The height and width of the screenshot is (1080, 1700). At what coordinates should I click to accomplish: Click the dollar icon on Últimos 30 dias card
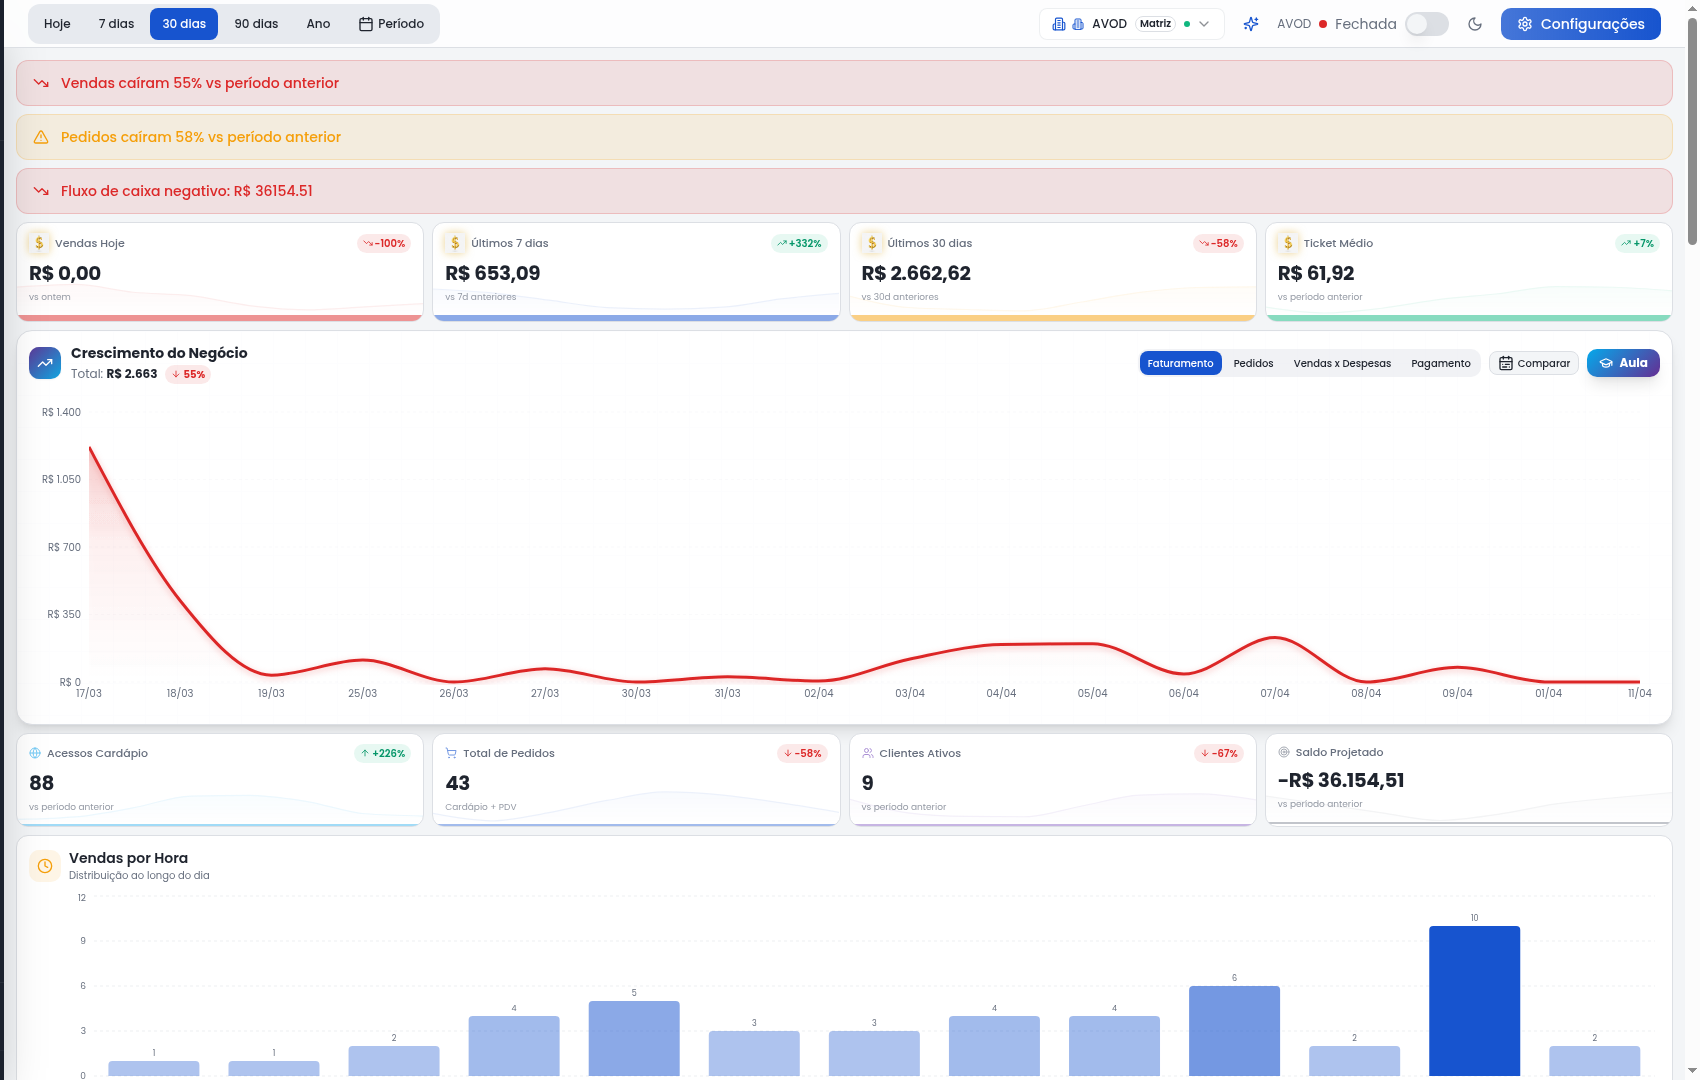872,243
